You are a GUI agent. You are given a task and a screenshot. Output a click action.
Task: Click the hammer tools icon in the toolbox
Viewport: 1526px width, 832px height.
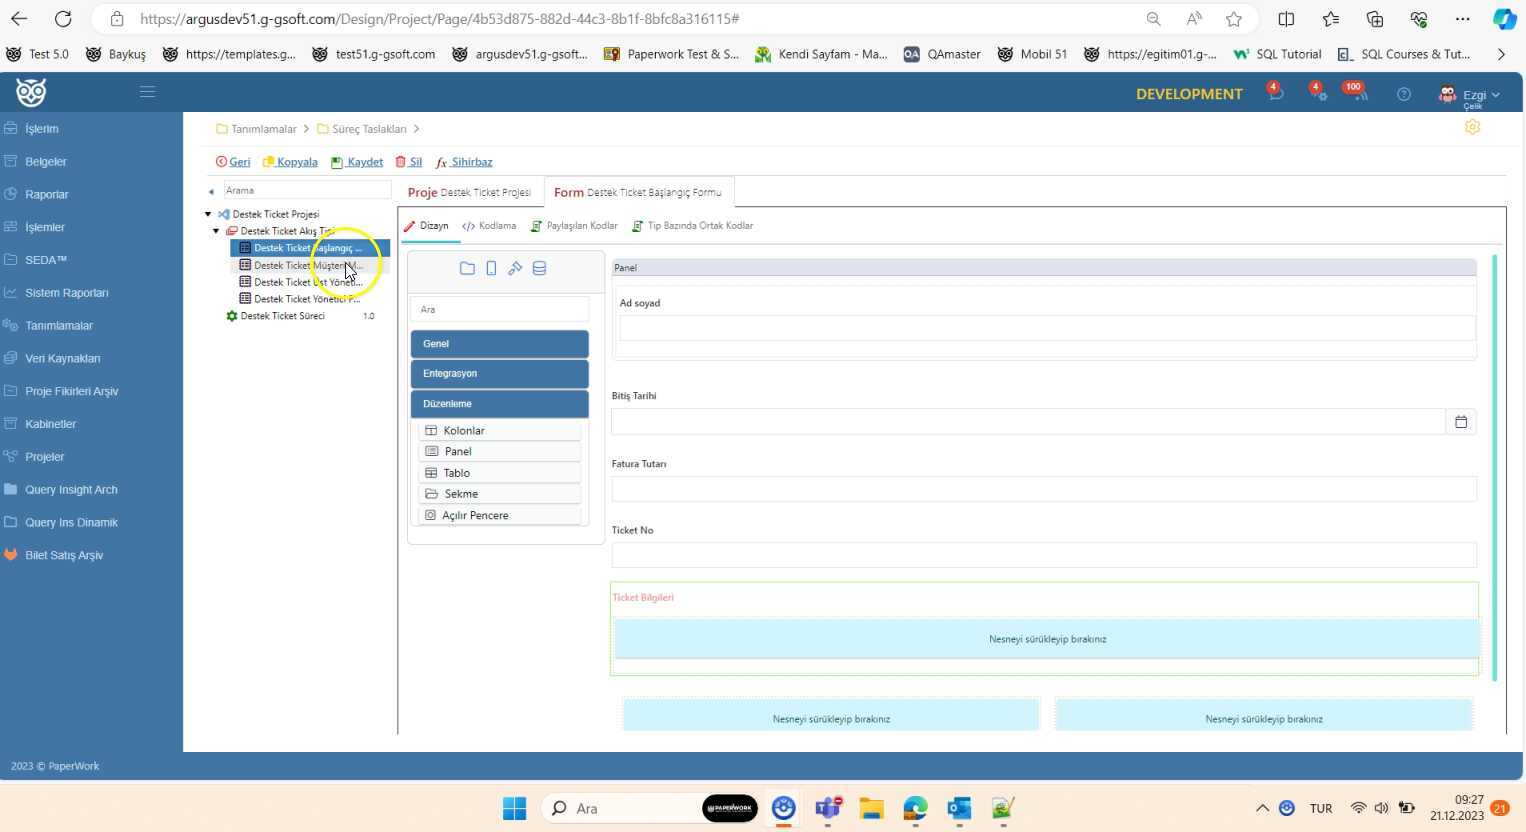pyautogui.click(x=515, y=268)
